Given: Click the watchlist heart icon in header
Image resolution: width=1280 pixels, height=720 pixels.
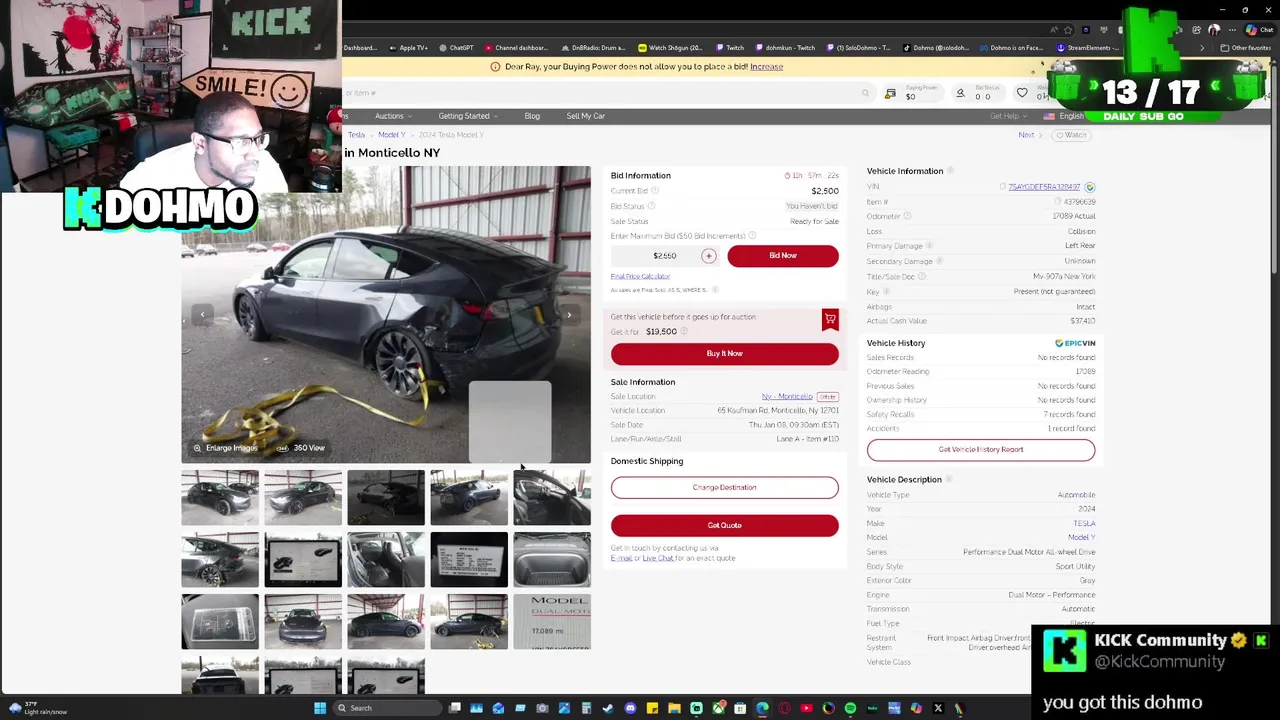Looking at the screenshot, I should tap(1022, 93).
